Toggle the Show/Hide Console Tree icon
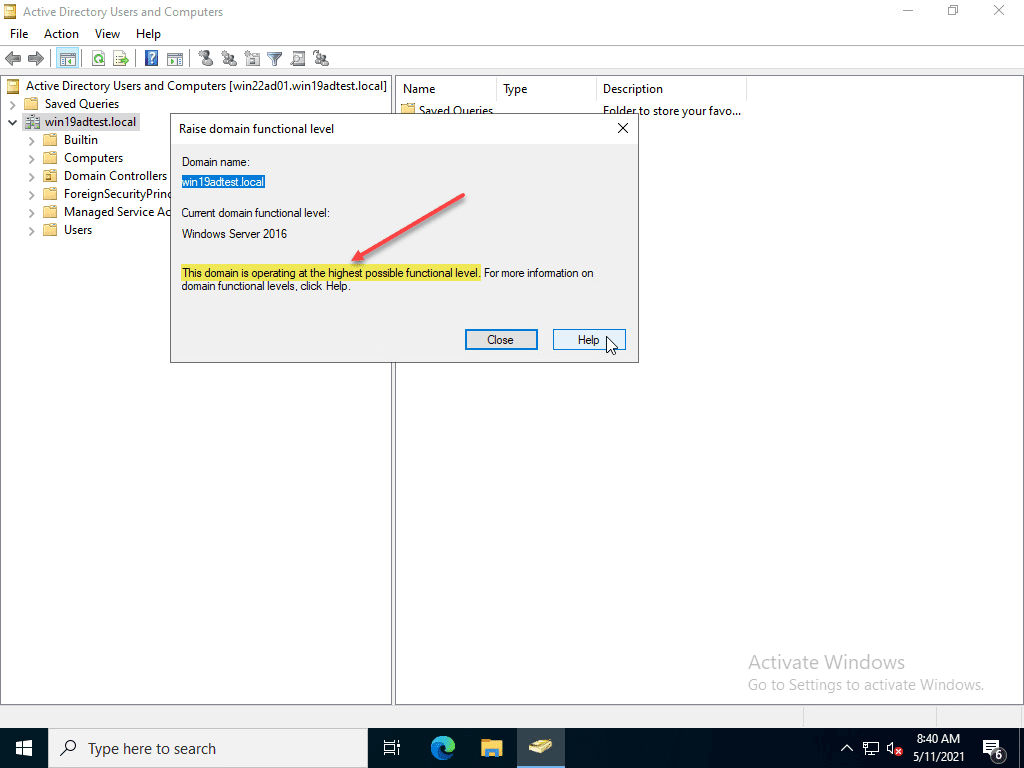 click(x=67, y=58)
